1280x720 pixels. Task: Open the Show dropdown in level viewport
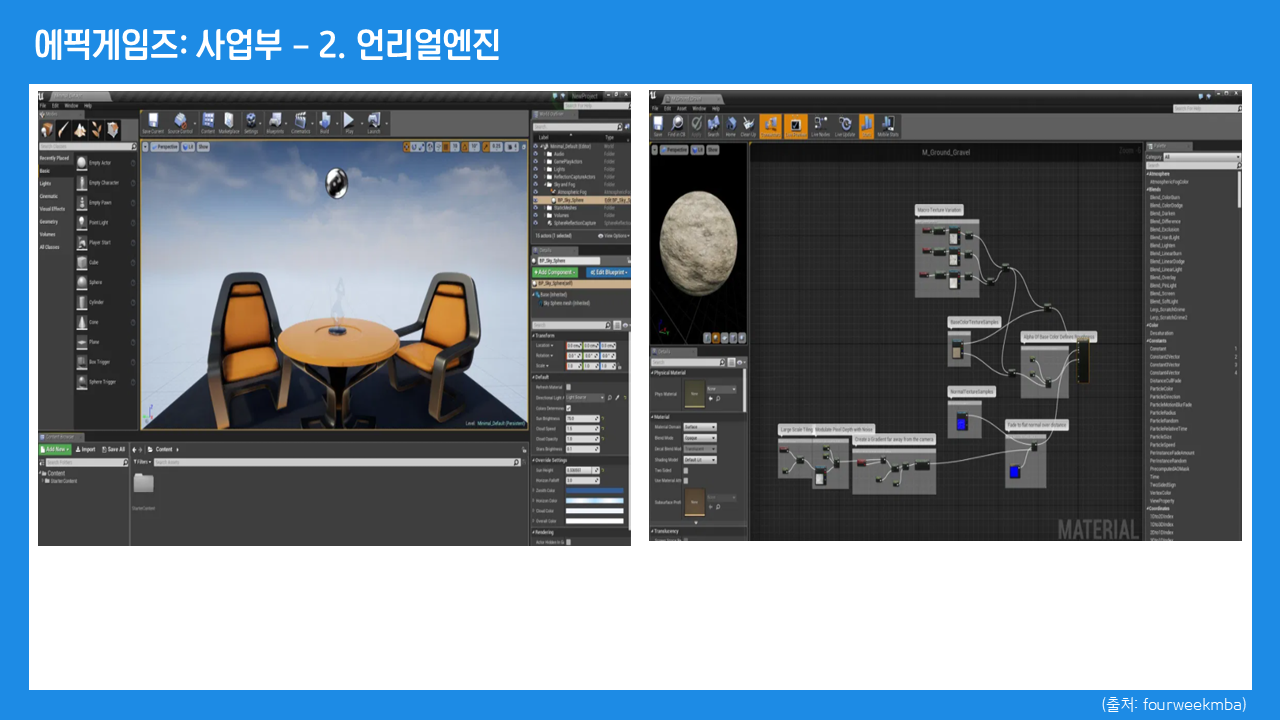point(203,146)
